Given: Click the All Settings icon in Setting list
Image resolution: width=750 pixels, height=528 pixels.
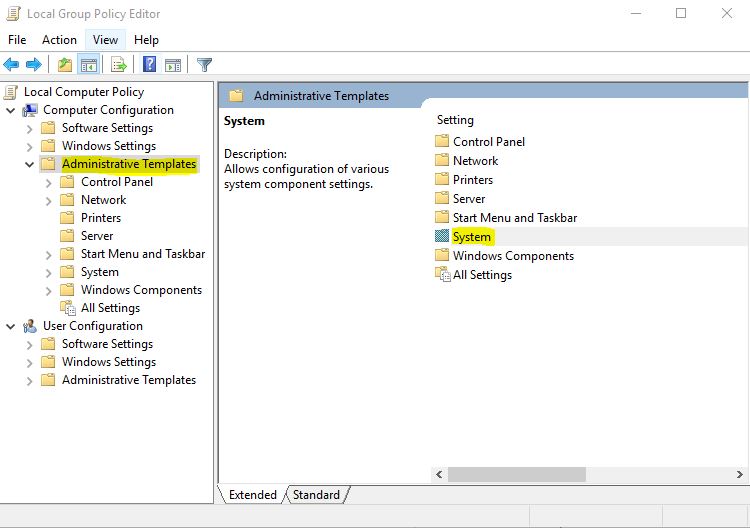Looking at the screenshot, I should pos(442,275).
